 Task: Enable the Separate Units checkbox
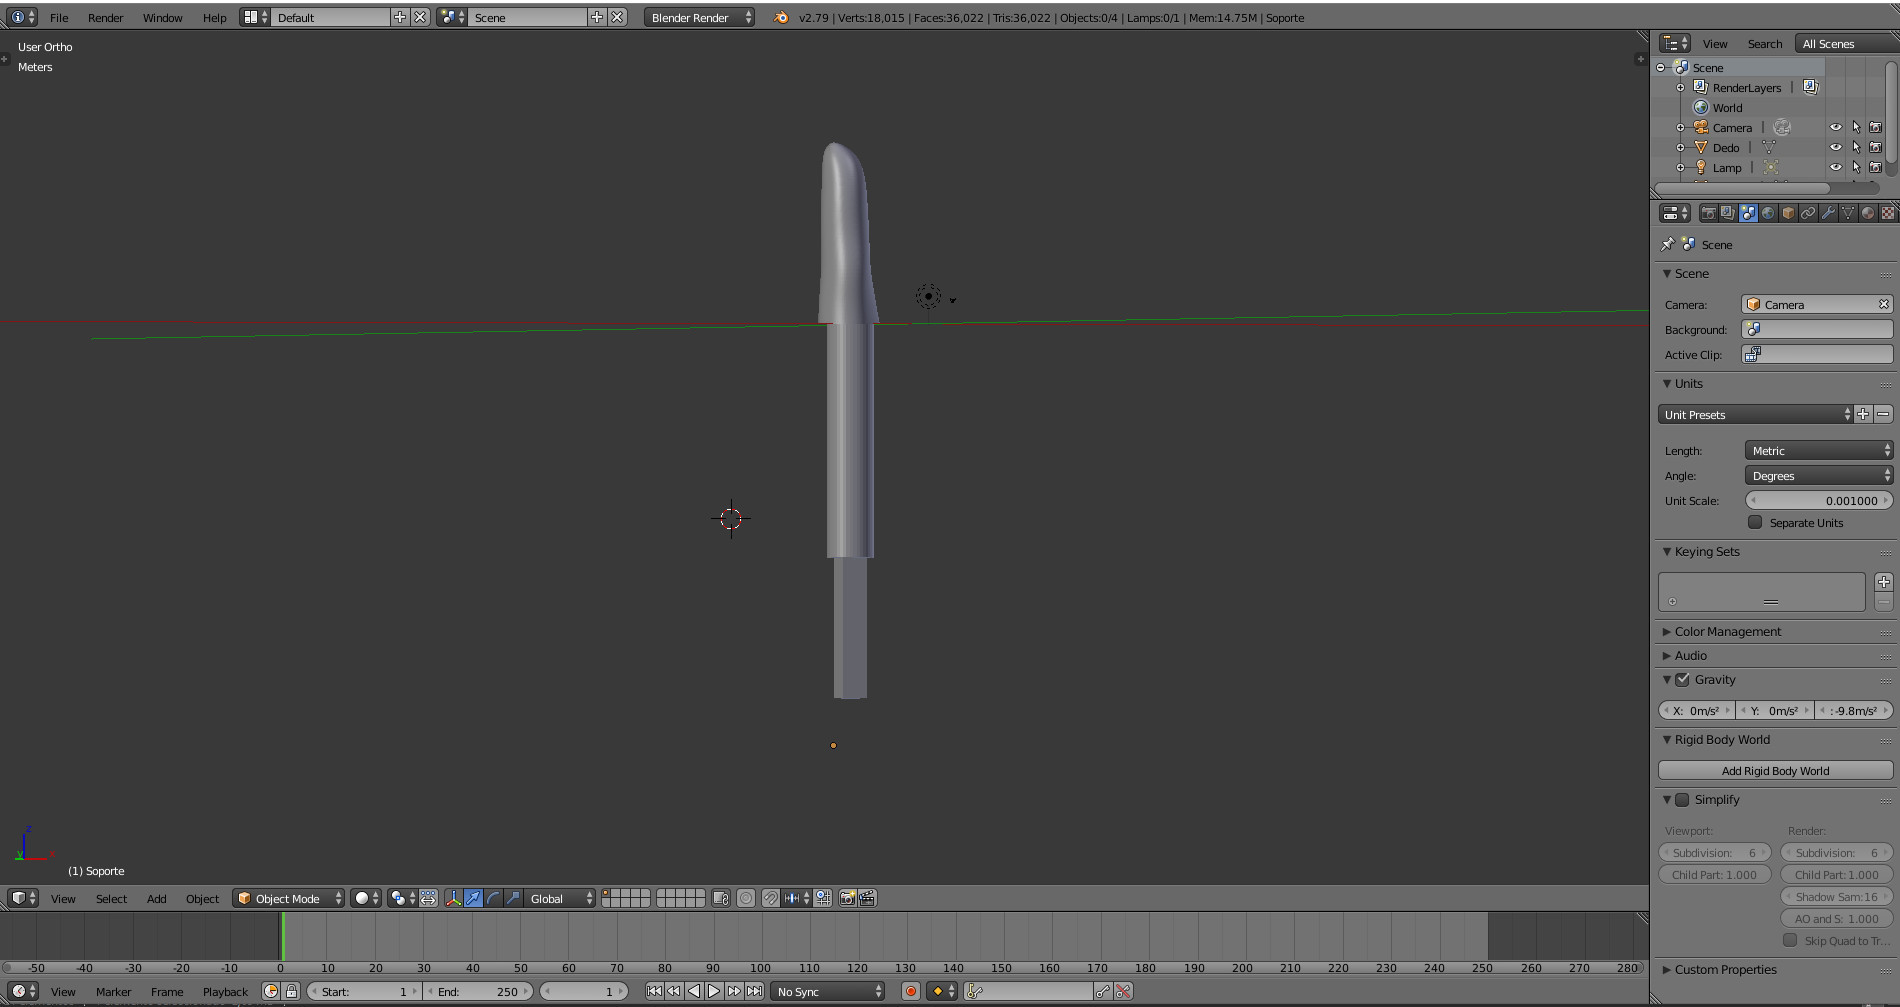coord(1755,522)
